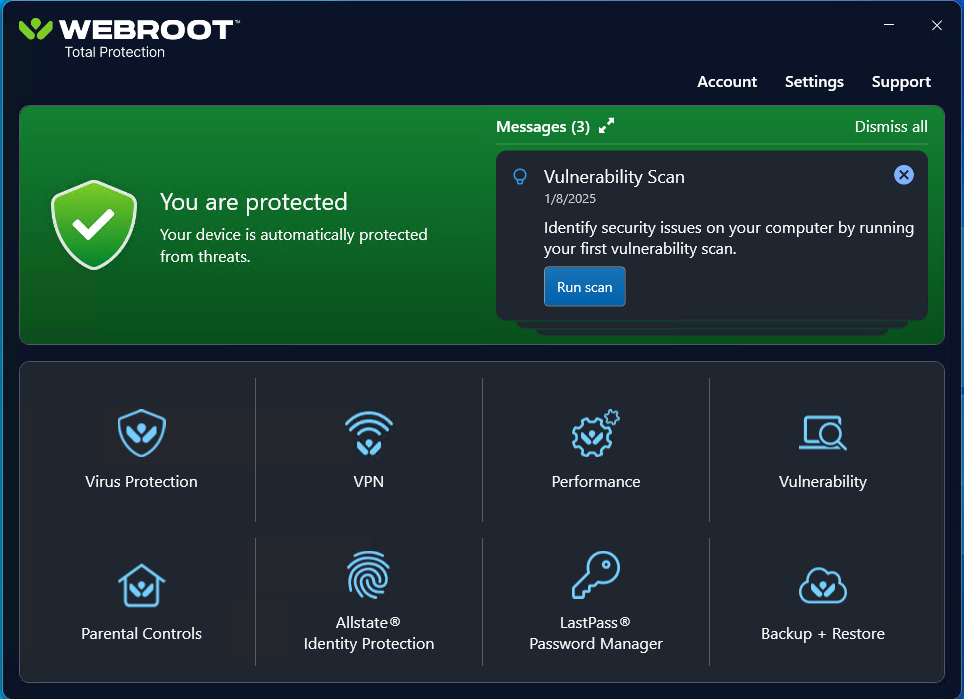Dismiss the Vulnerability Scan message
964x699 pixels.
903,175
